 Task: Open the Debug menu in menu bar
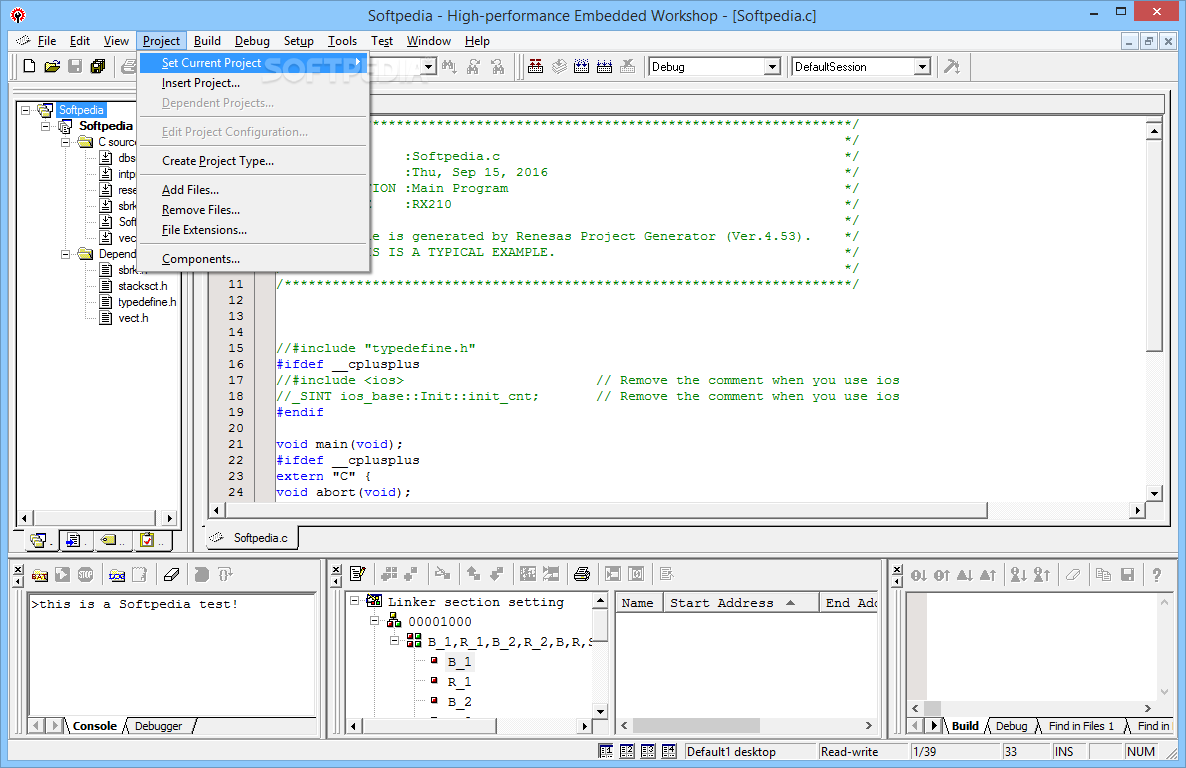tap(252, 41)
